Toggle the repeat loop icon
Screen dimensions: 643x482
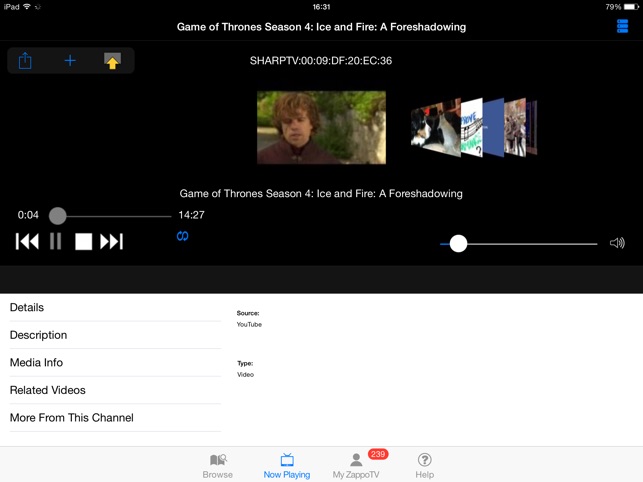(x=182, y=236)
